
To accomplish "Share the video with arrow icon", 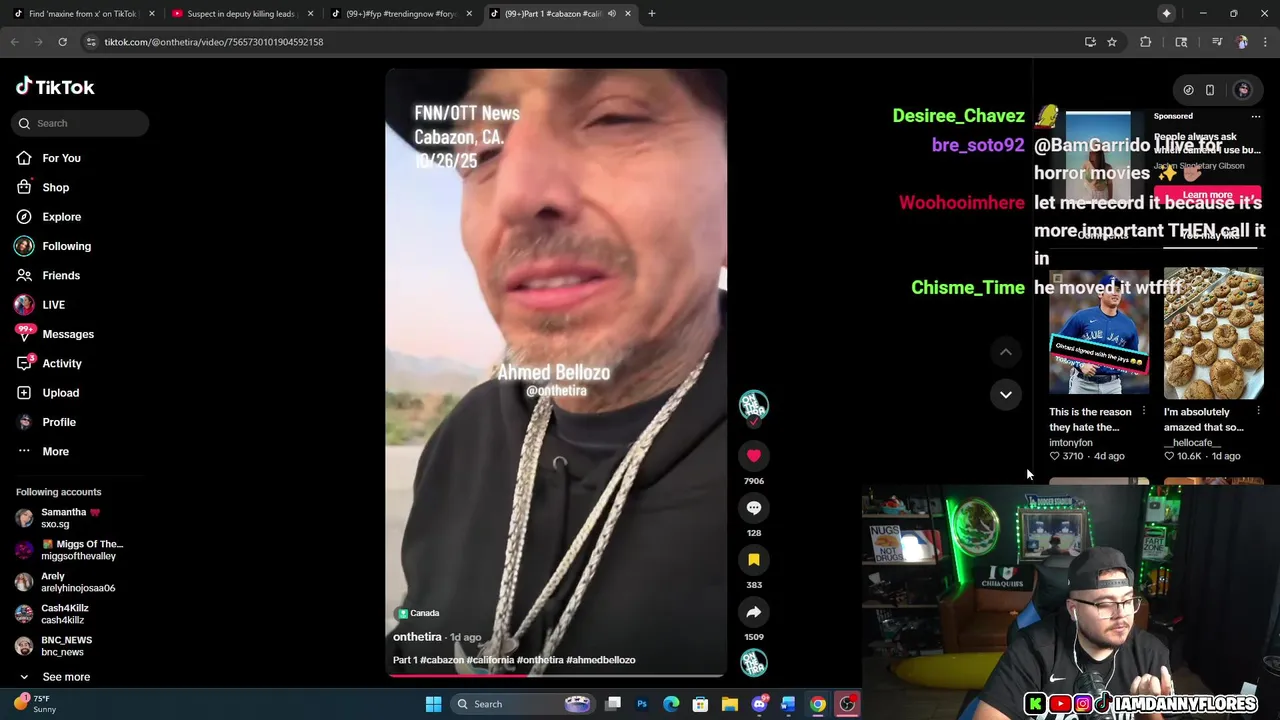I will click(754, 612).
